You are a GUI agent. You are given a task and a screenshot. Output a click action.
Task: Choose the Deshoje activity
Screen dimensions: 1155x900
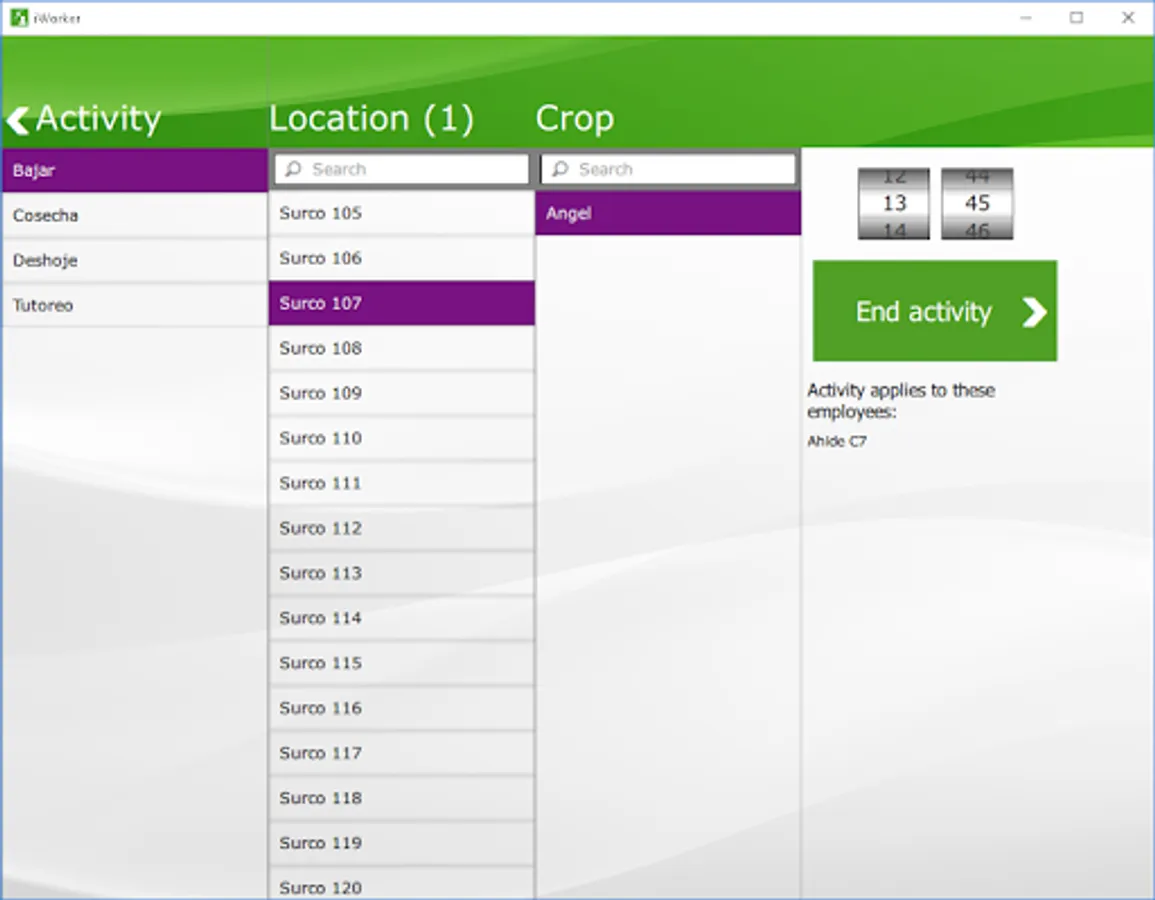pos(135,261)
